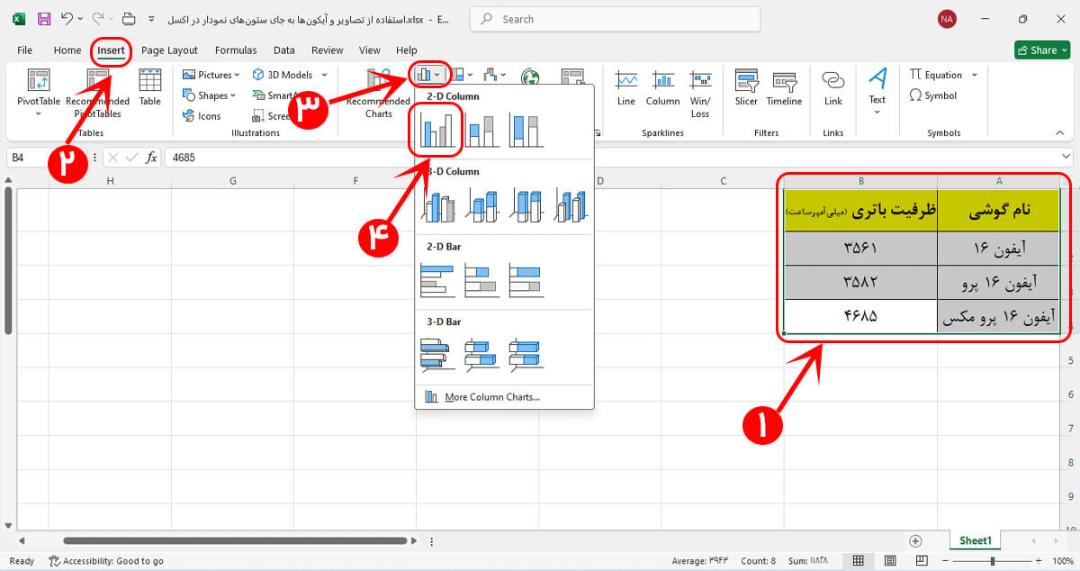Click the formula bar showing 4685

(613, 158)
